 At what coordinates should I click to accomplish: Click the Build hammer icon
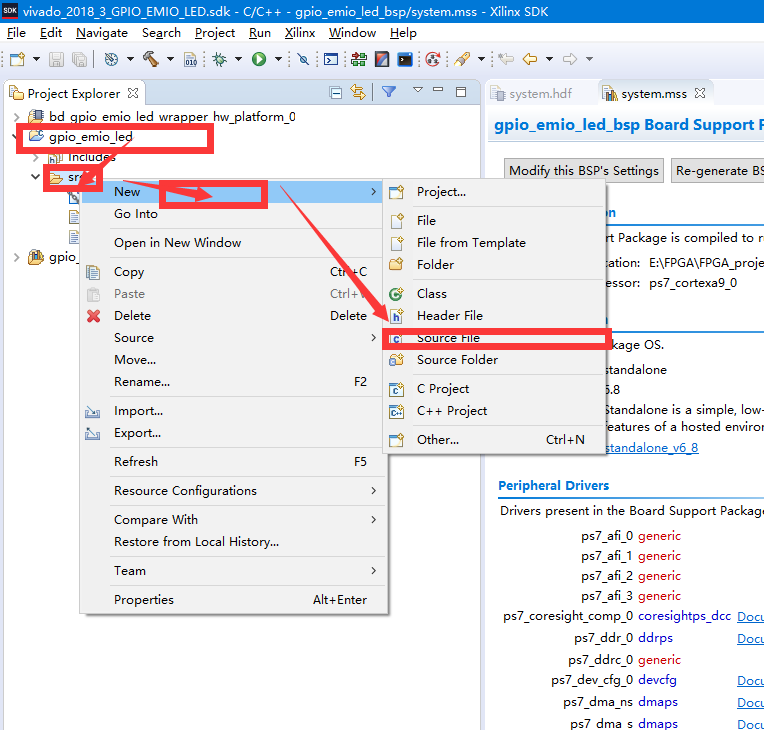pyautogui.click(x=151, y=59)
